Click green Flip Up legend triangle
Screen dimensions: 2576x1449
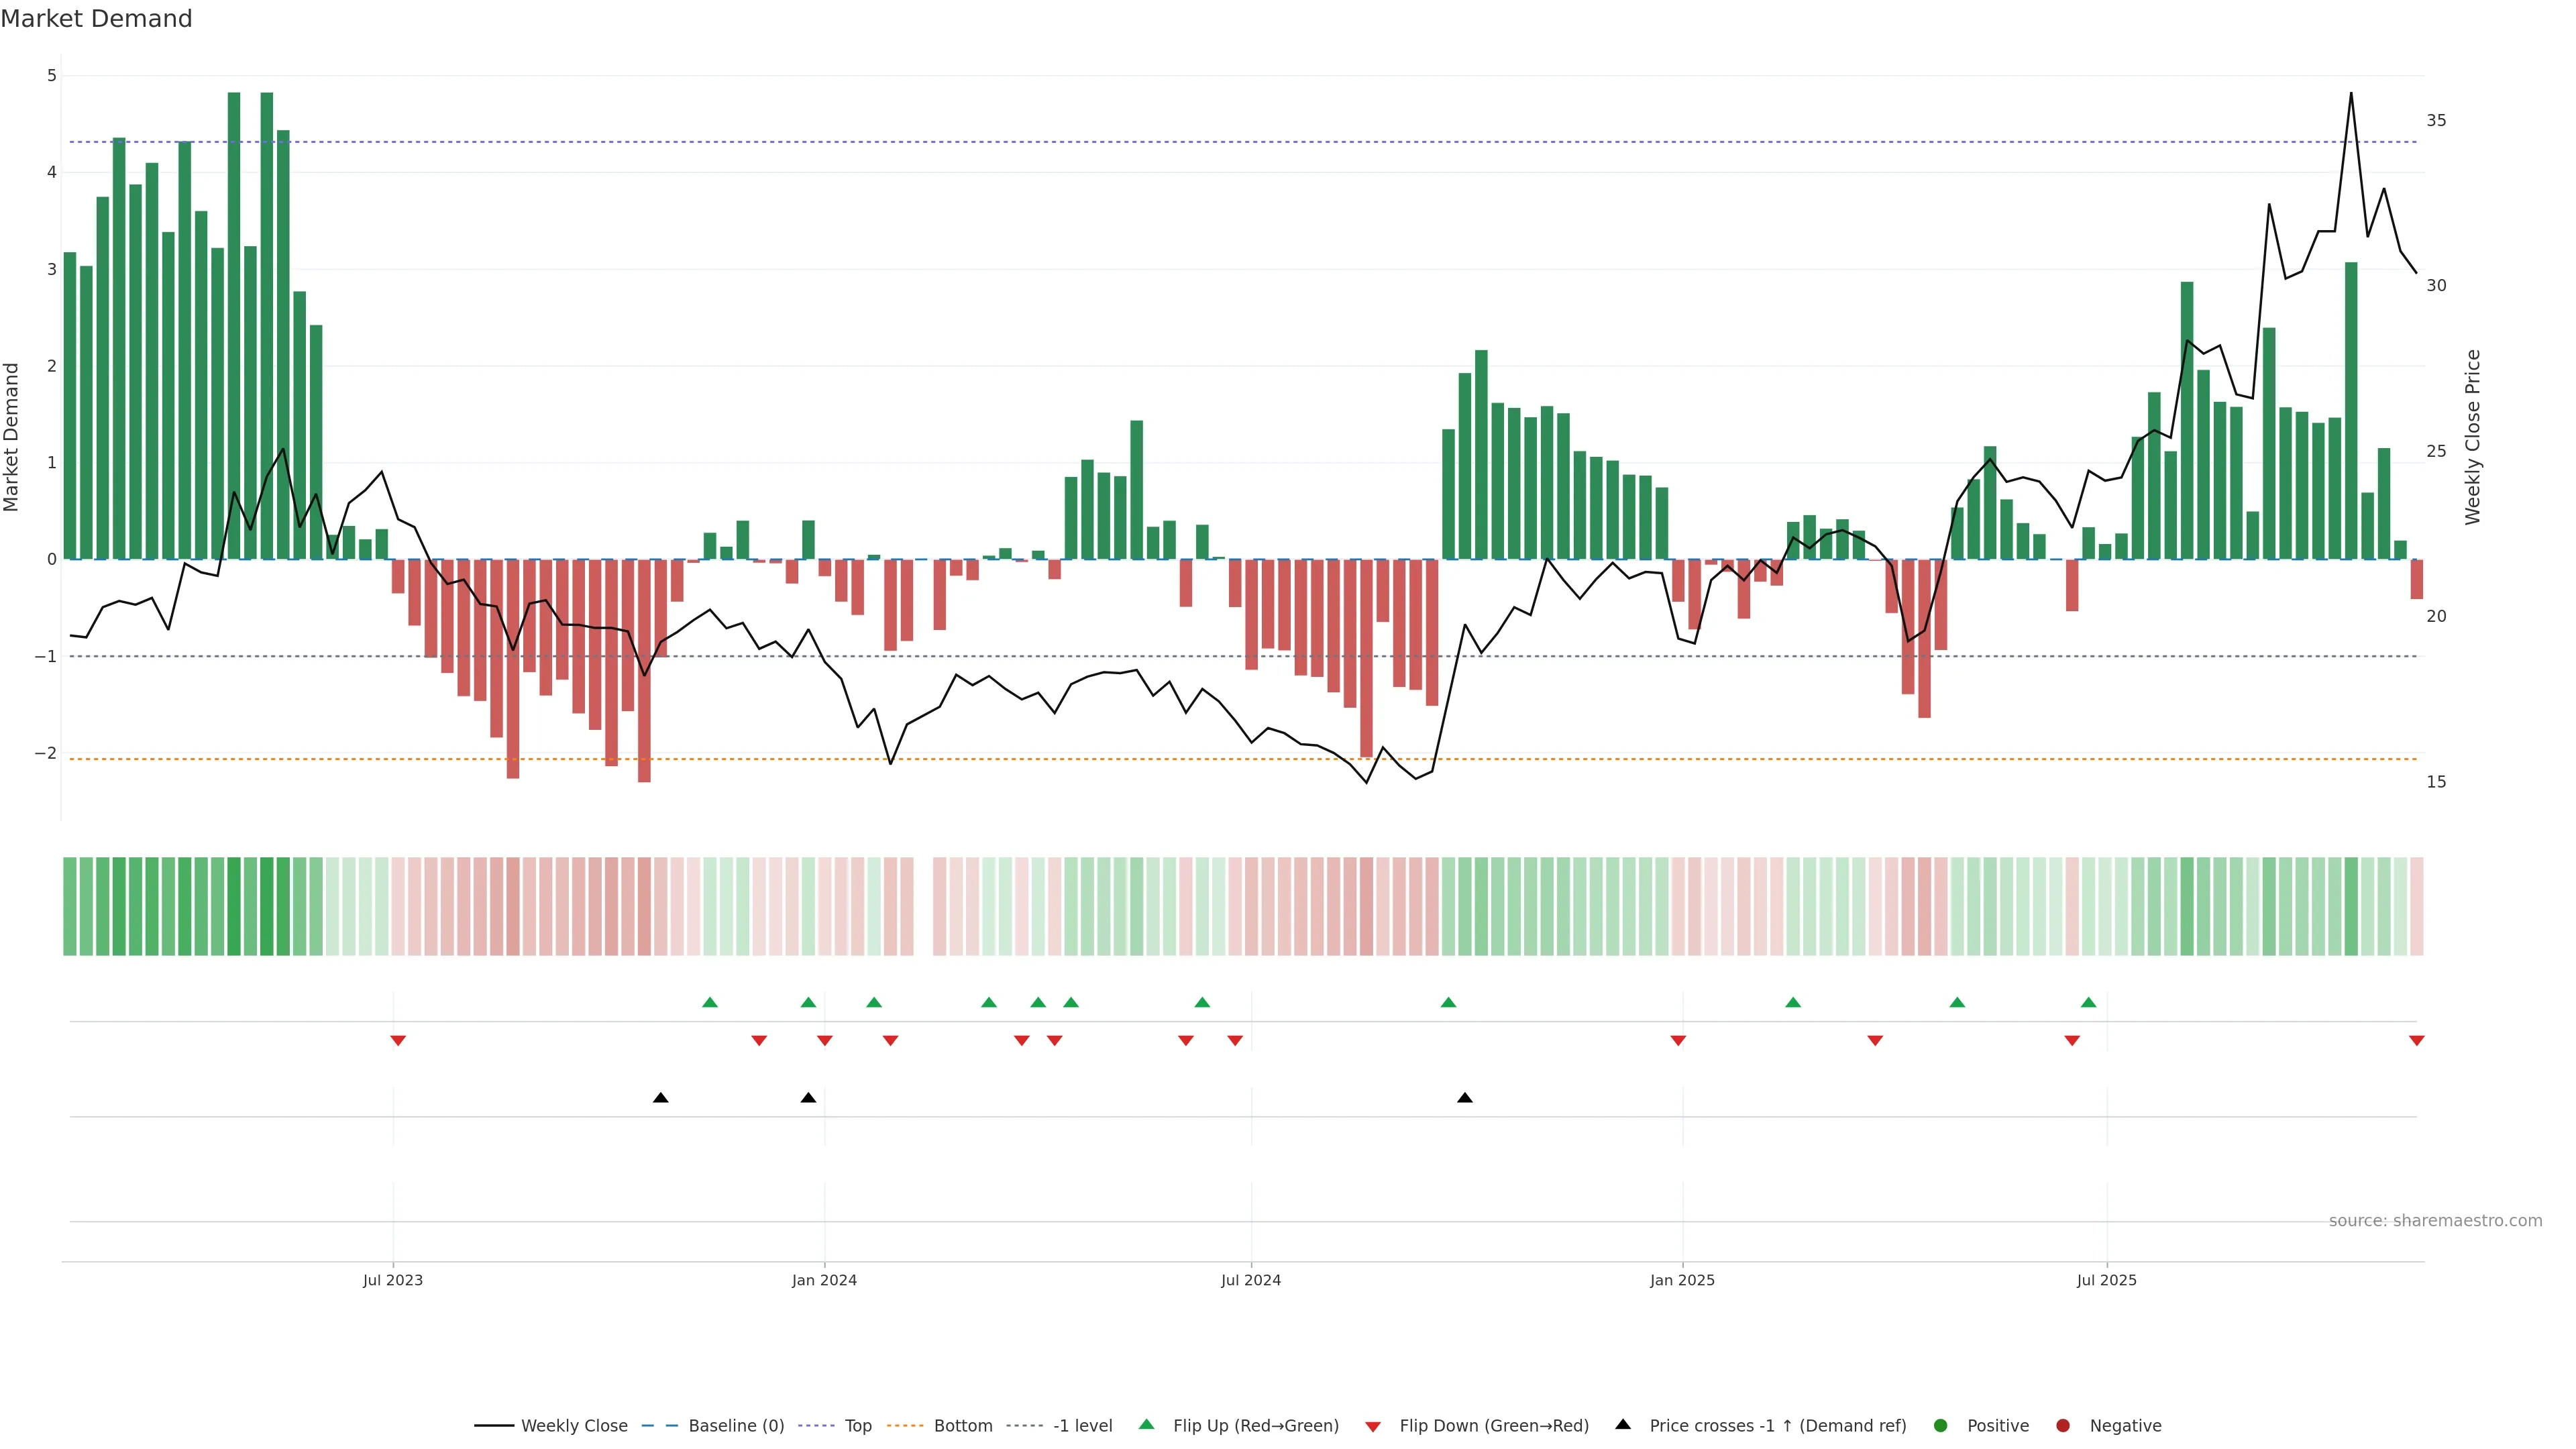(1147, 1425)
